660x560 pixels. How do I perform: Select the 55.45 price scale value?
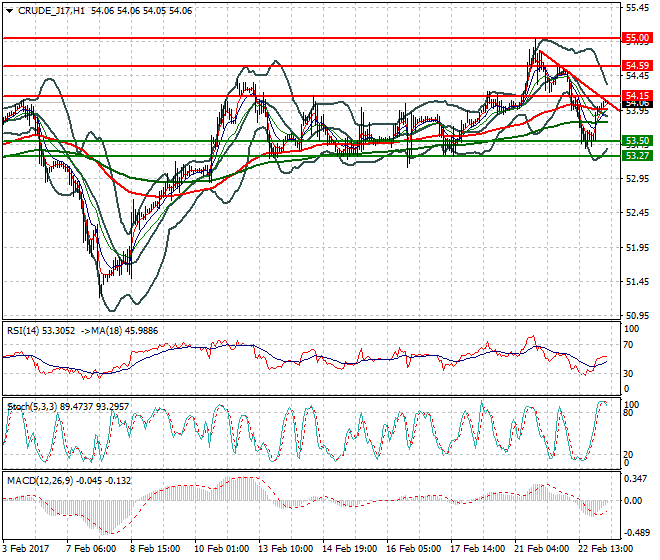637,8
